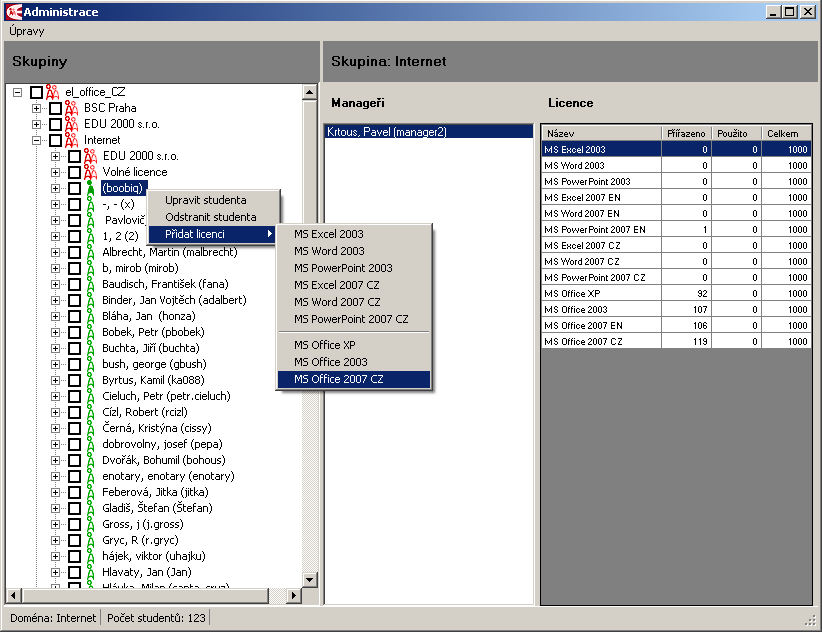The width and height of the screenshot is (822, 632).
Task: Click the student icon of Dvořák, Bohumil
Action: click(90, 461)
